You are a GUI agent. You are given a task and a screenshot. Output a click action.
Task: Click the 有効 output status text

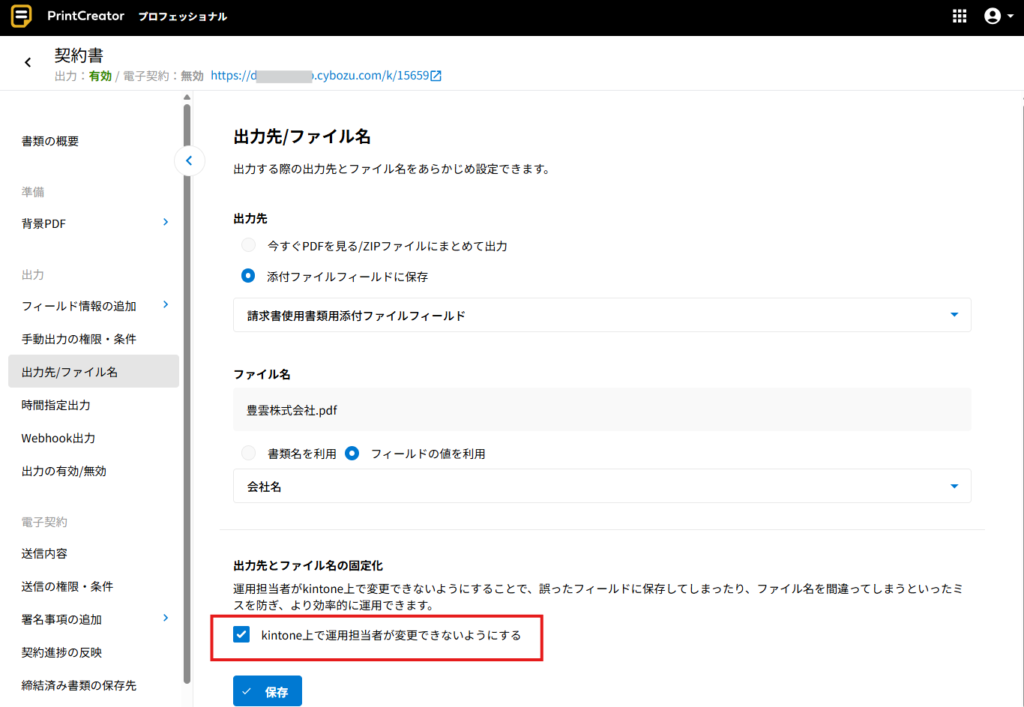(101, 76)
